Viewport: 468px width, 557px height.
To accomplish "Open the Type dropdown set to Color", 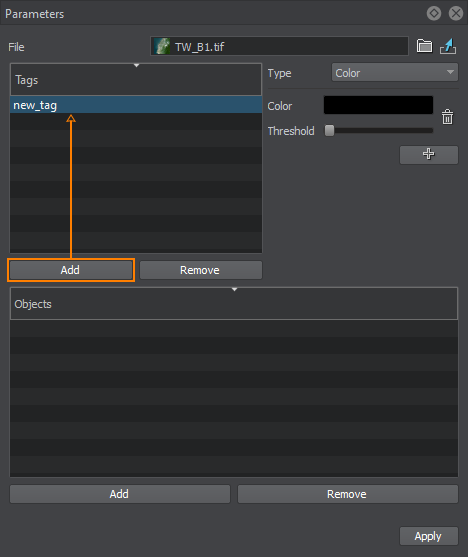I will coord(395,73).
